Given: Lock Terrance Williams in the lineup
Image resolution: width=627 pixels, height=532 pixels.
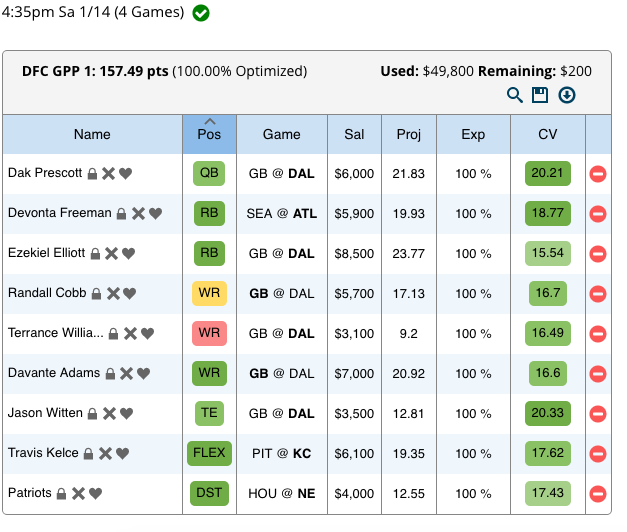Looking at the screenshot, I should coord(114,334).
